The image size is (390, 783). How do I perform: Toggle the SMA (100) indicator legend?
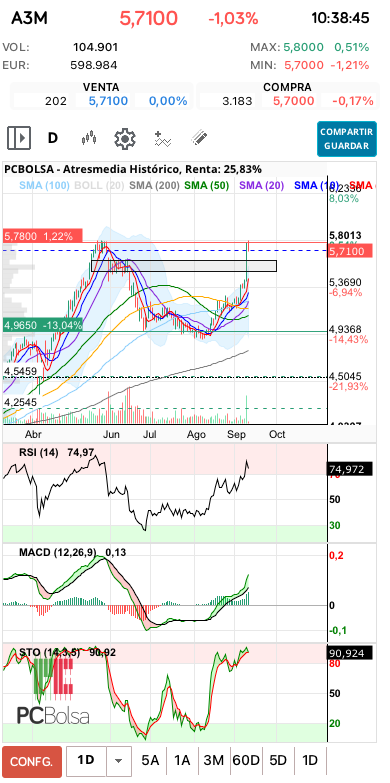coord(44,186)
